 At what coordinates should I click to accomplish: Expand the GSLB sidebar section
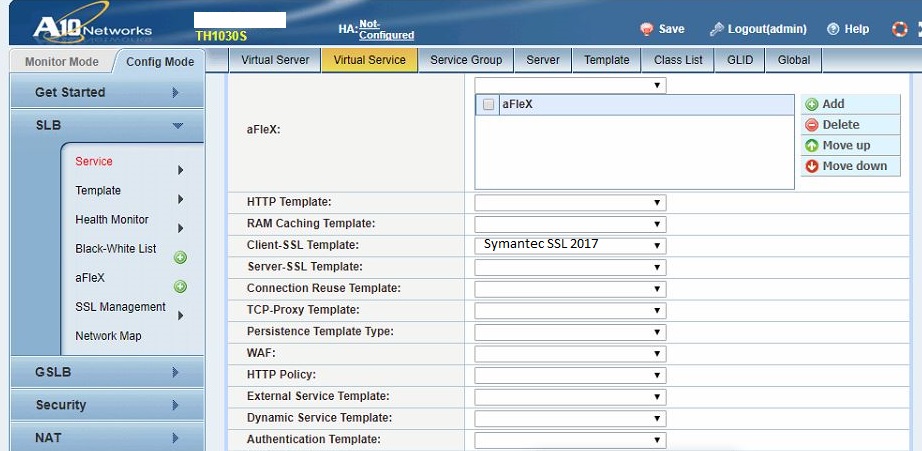pyautogui.click(x=106, y=372)
